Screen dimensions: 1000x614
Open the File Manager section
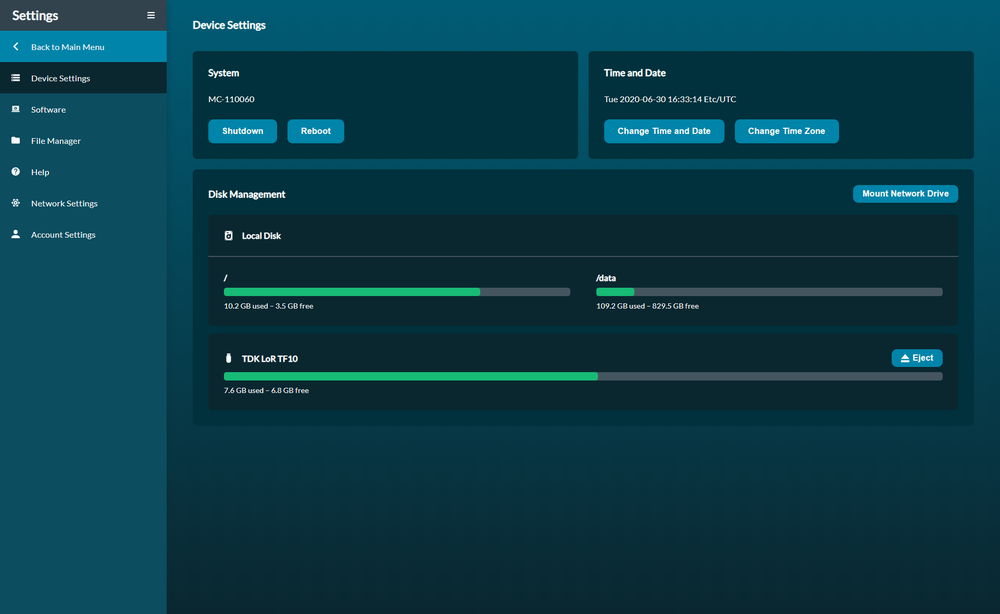click(84, 140)
